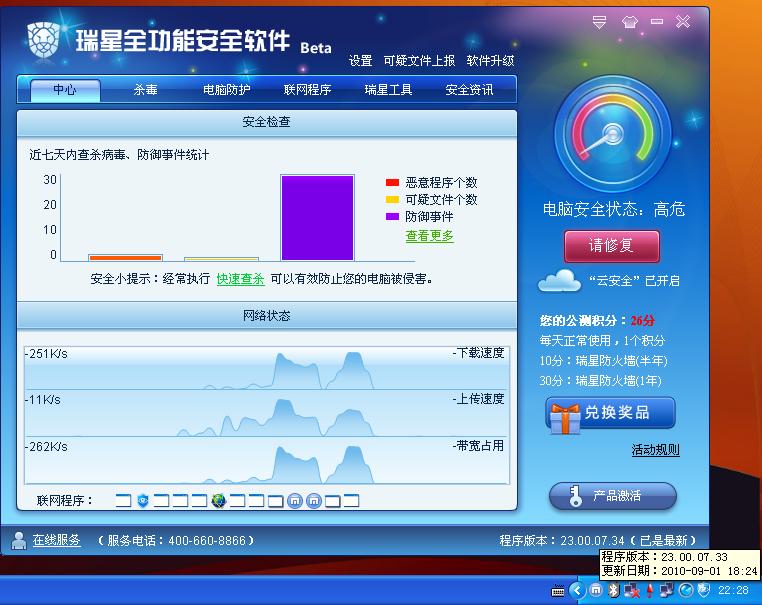This screenshot has height=605, width=762.
Task: Click the 程序版本：23.00.07.34 version text
Action: pyautogui.click(x=562, y=541)
